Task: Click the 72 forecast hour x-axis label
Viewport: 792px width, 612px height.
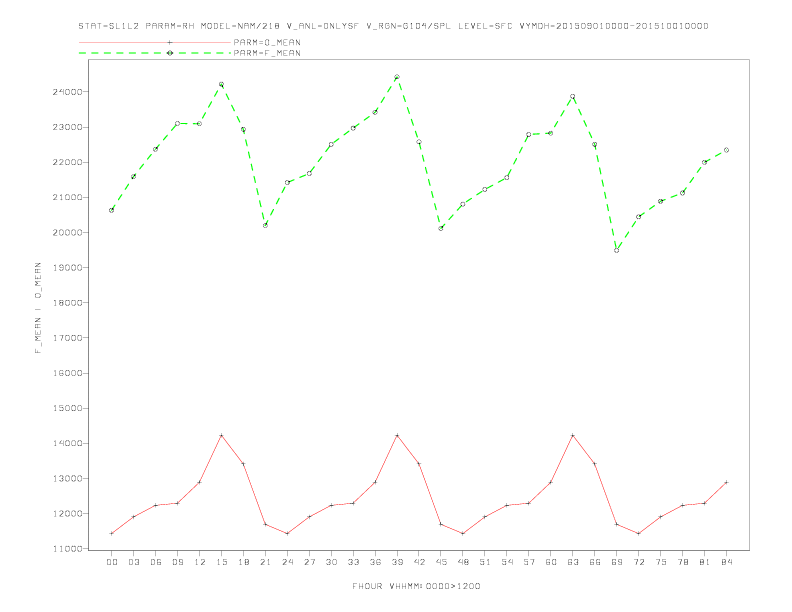Action: [x=638, y=562]
